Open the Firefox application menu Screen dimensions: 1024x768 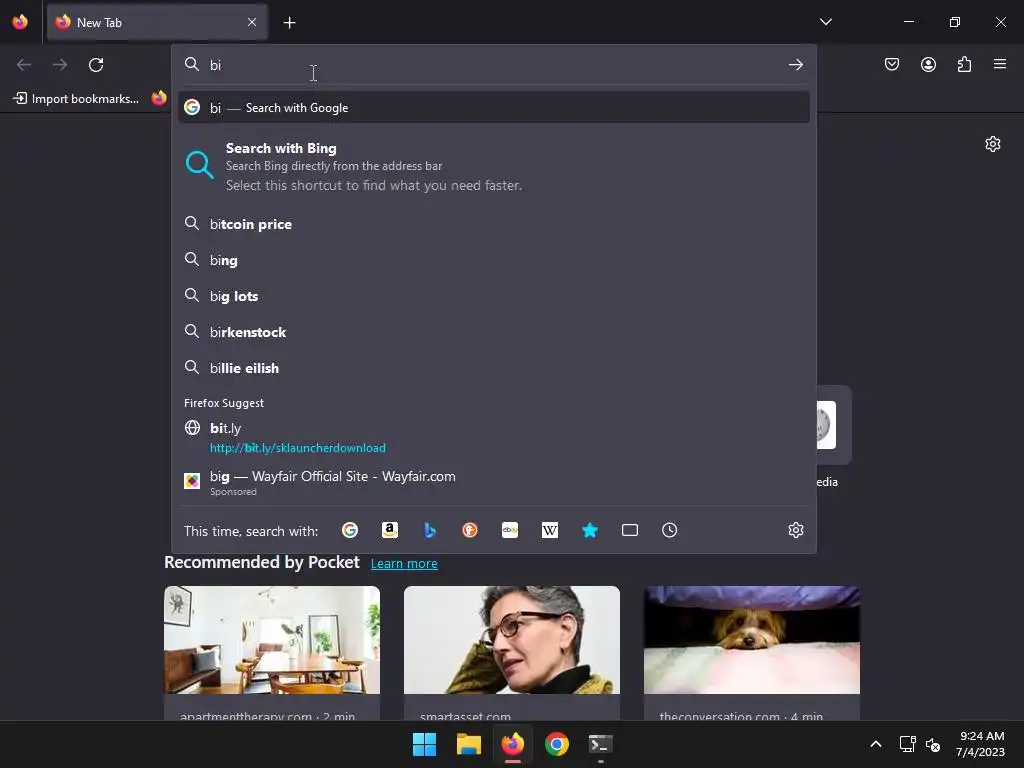click(x=1000, y=64)
